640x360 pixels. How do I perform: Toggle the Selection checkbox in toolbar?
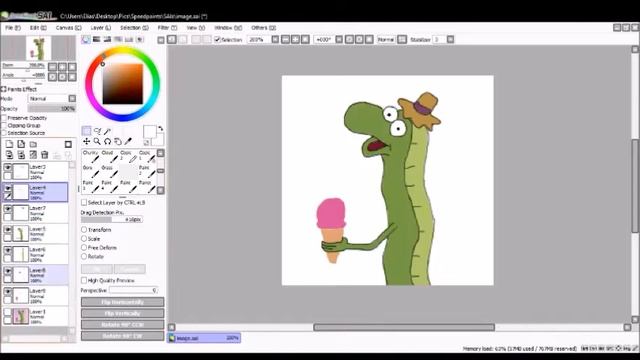[218, 39]
